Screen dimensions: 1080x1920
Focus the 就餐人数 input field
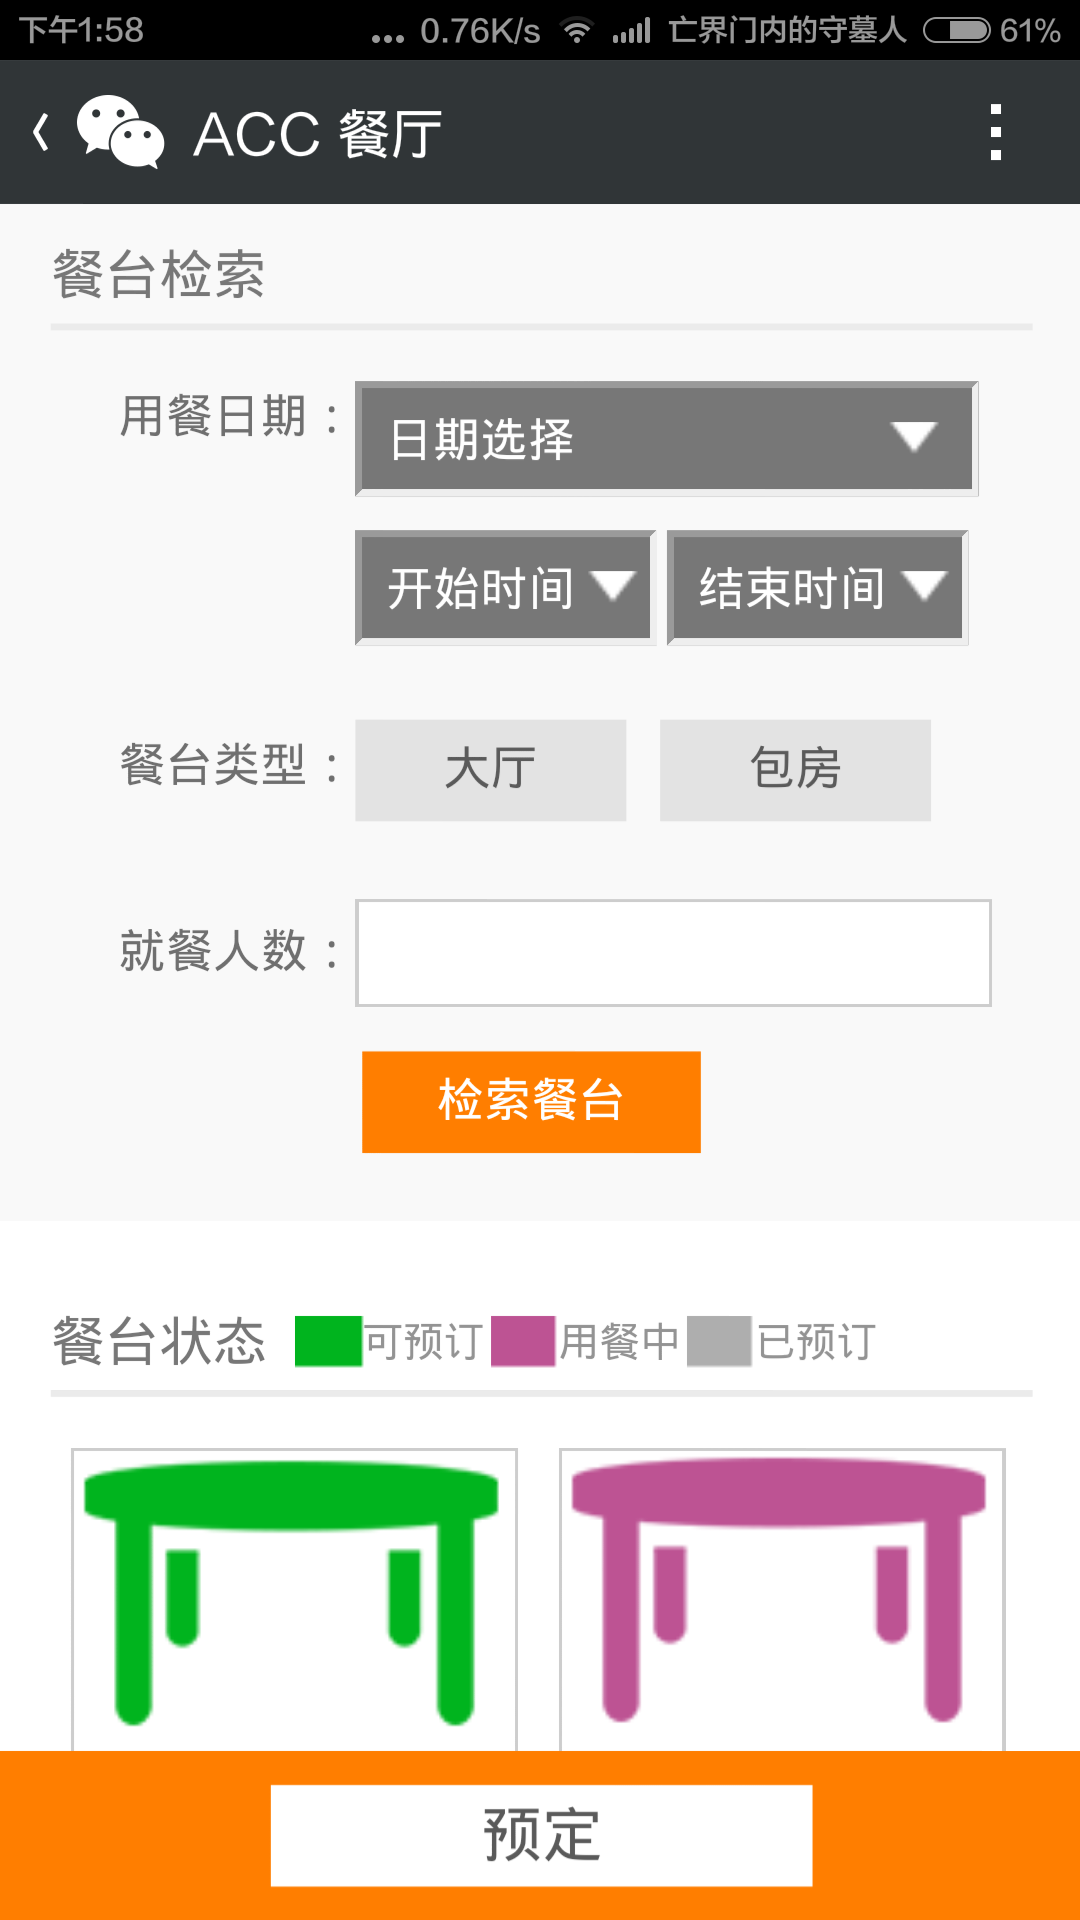coord(673,952)
